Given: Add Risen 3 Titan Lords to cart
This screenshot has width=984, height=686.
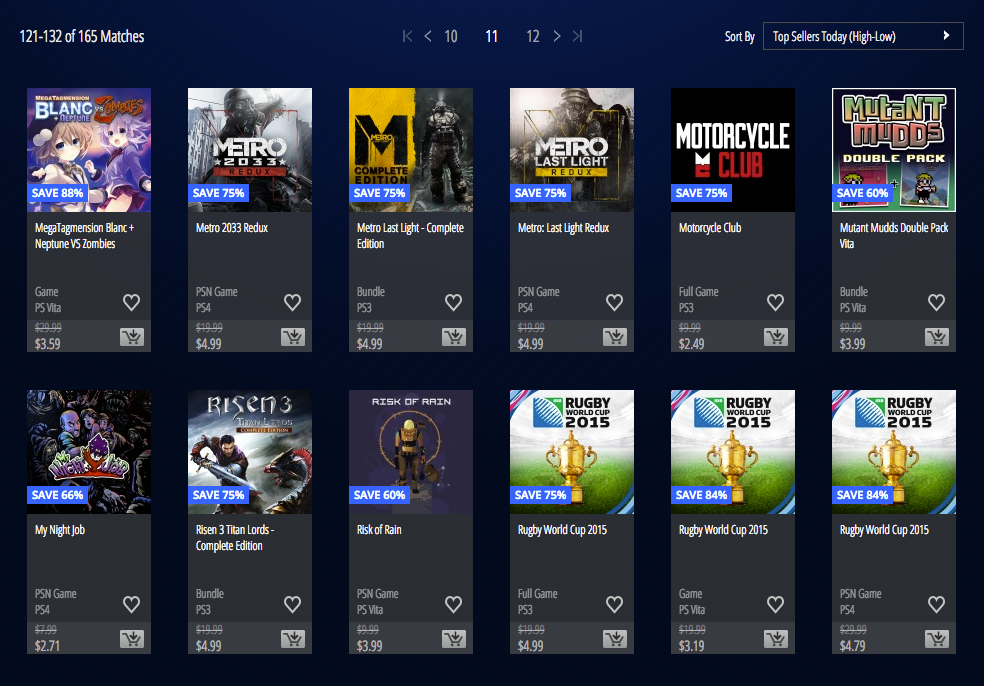Looking at the screenshot, I should point(293,639).
